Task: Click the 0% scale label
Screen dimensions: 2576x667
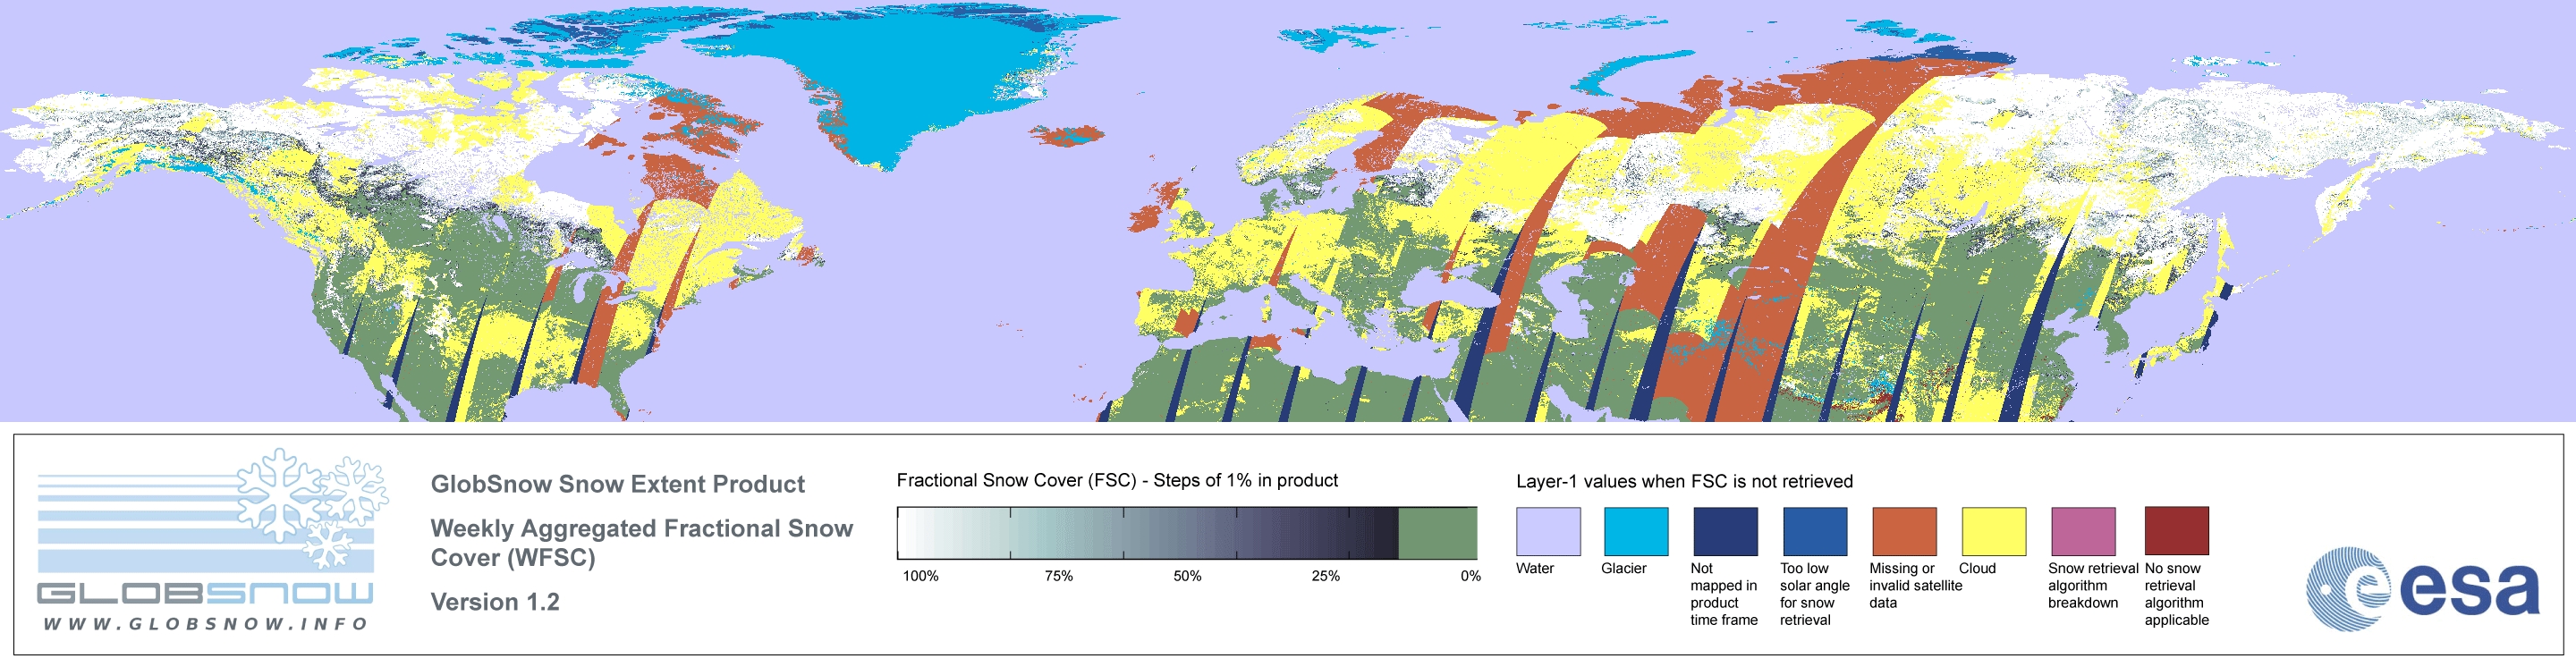Action: [x=1471, y=576]
